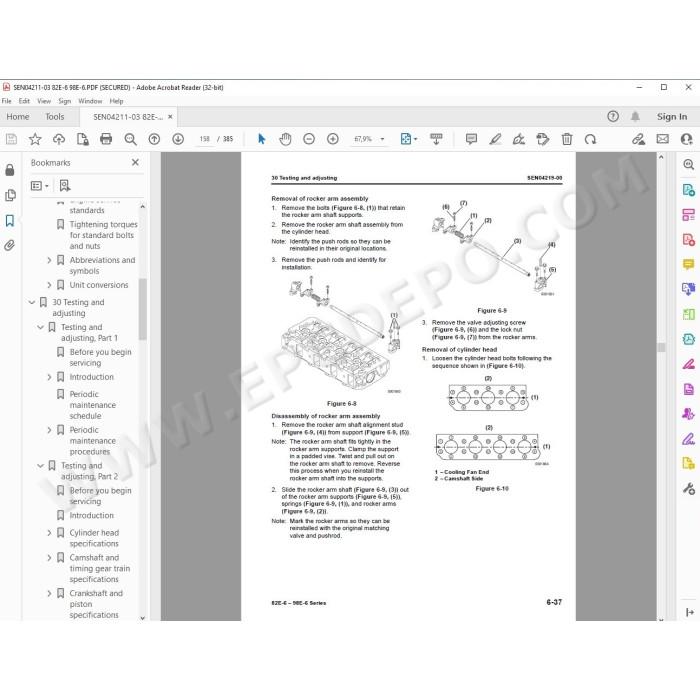Viewport: 700px width, 700px height.
Task: Go to the next page arrow
Action: [x=178, y=139]
